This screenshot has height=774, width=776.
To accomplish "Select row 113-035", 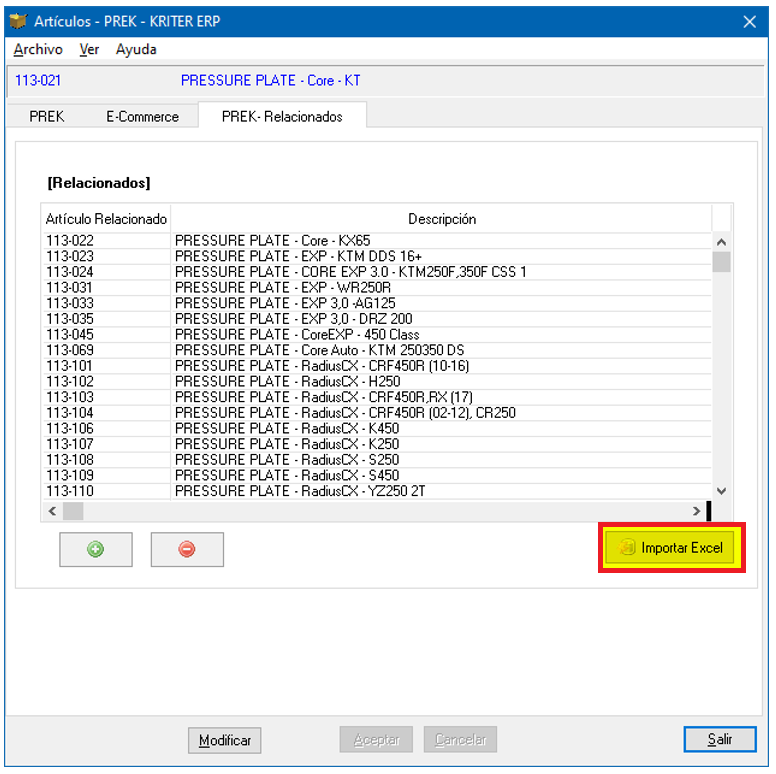I will pos(377,319).
